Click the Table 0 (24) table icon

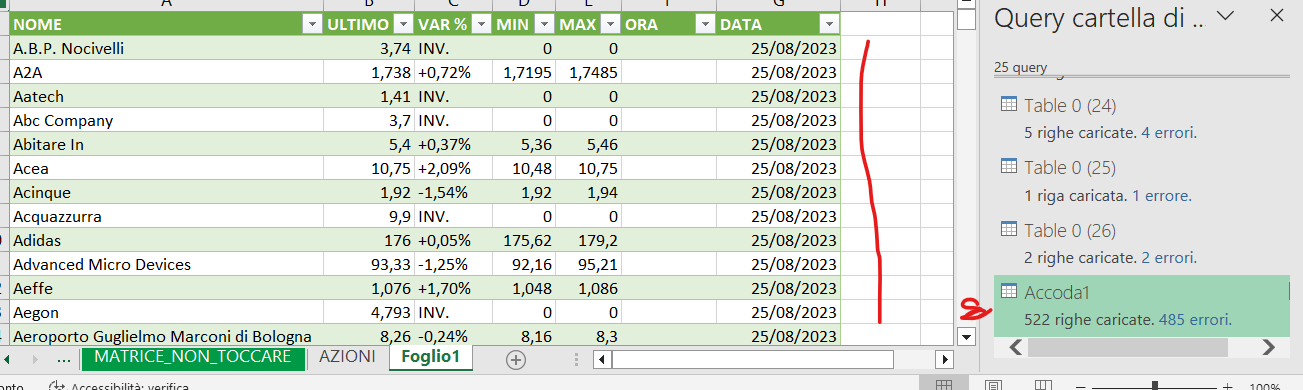[1008, 104]
